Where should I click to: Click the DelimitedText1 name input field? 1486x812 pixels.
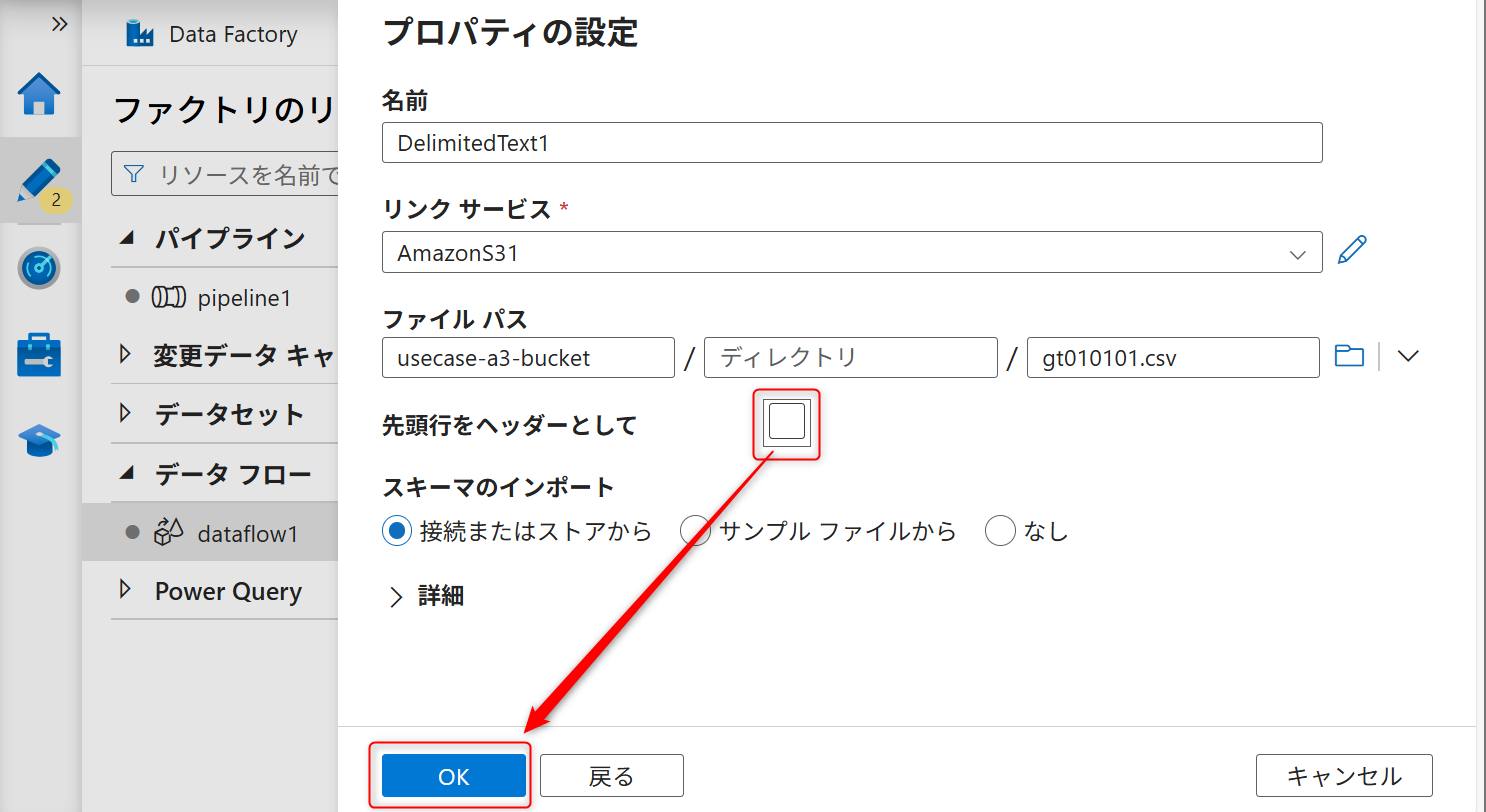pyautogui.click(x=851, y=142)
